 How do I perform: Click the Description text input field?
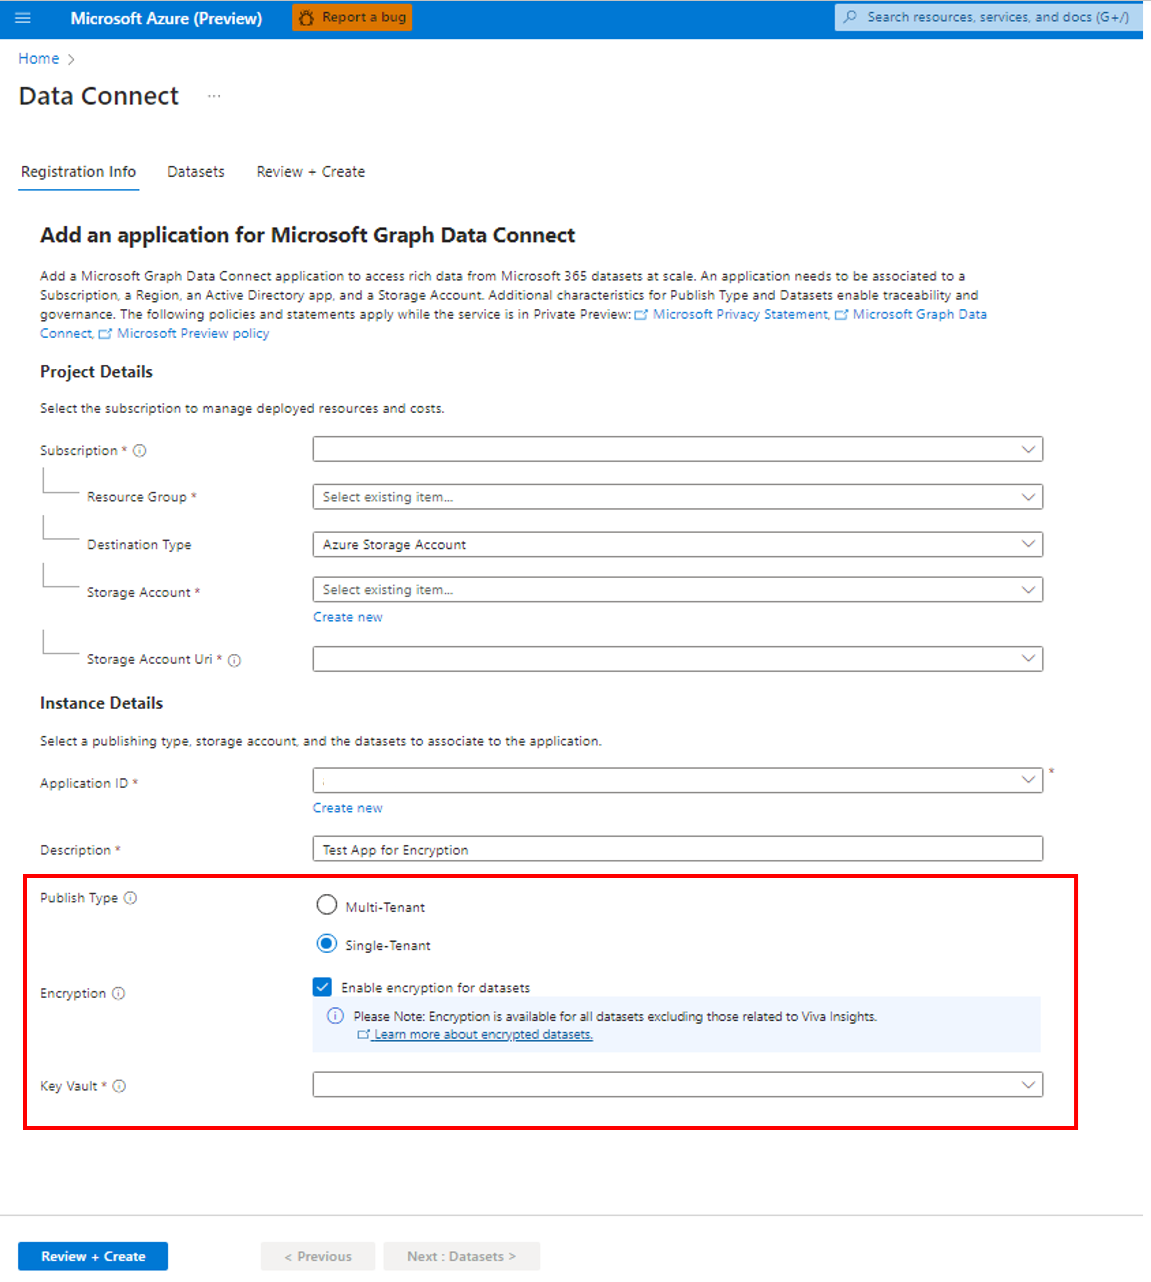676,848
